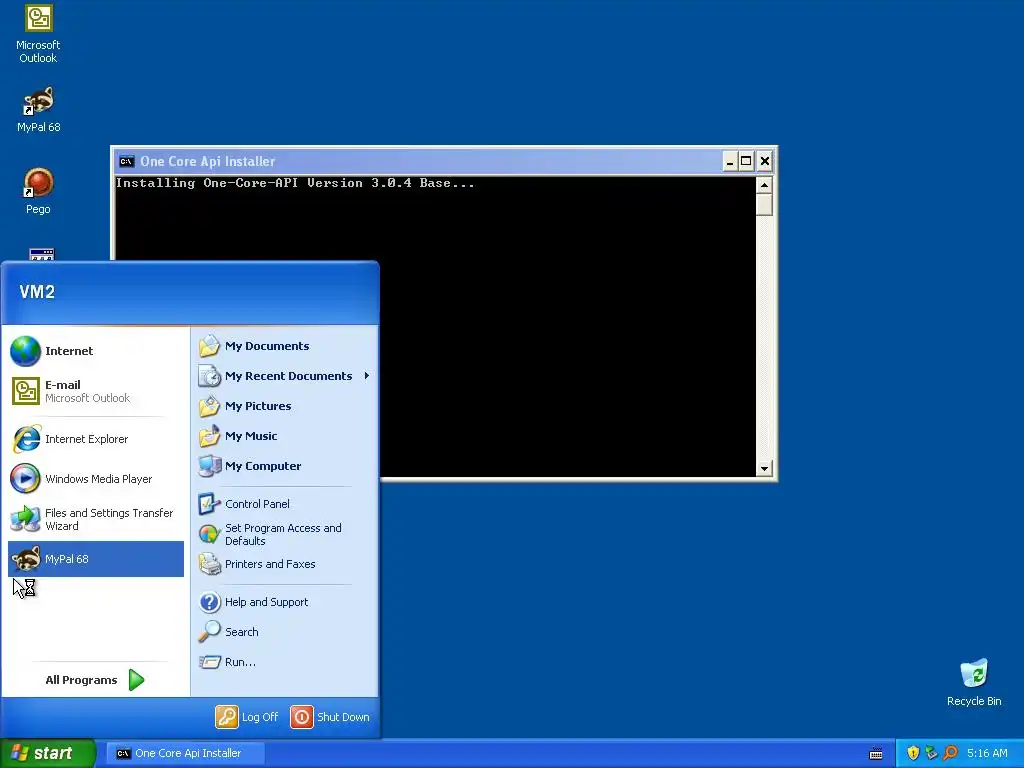Open Windows Media Player from Start menu
This screenshot has width=1024, height=768.
pos(96,479)
